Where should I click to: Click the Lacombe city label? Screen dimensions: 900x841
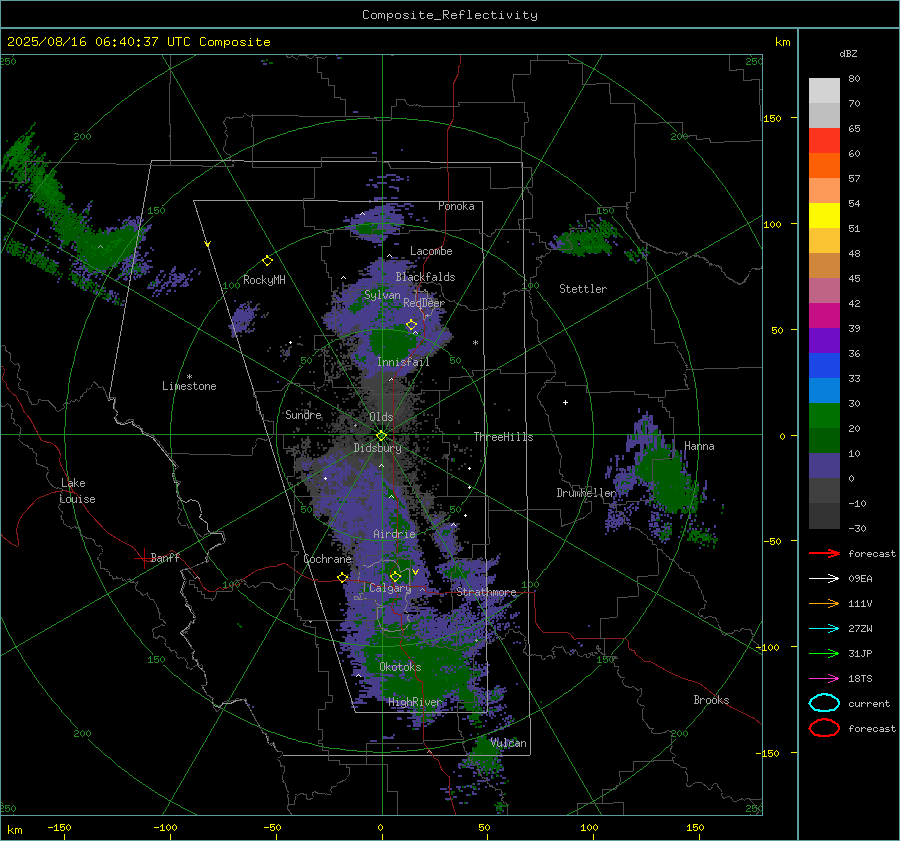coord(431,251)
